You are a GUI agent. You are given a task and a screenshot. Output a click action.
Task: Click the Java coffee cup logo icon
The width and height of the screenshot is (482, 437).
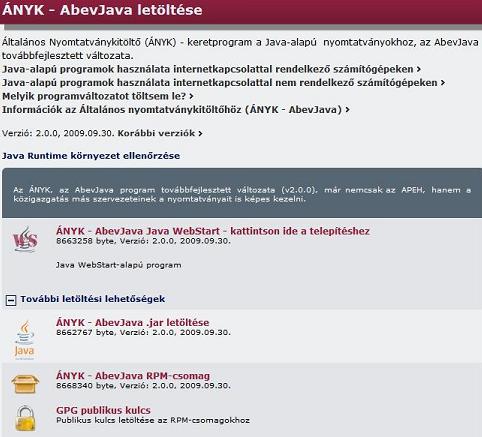coord(24,340)
